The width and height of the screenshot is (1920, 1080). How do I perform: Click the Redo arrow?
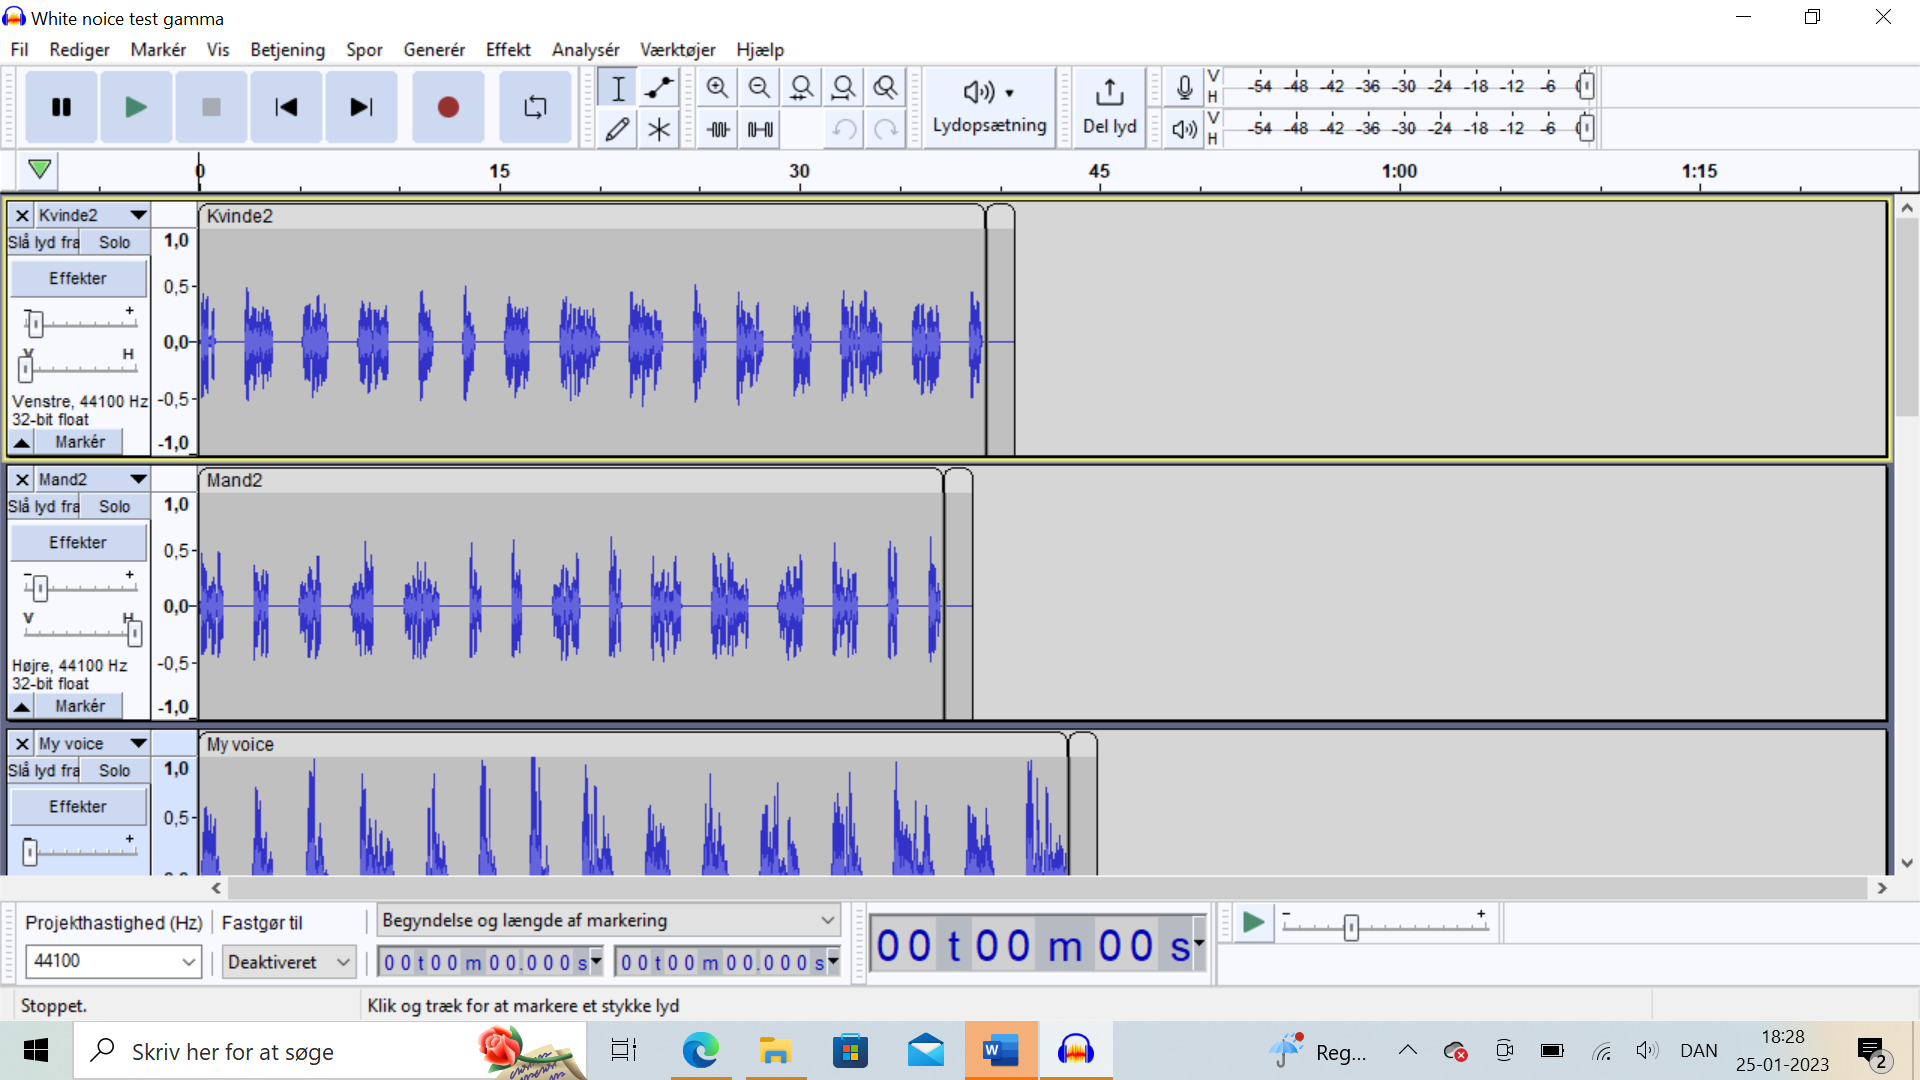point(886,129)
